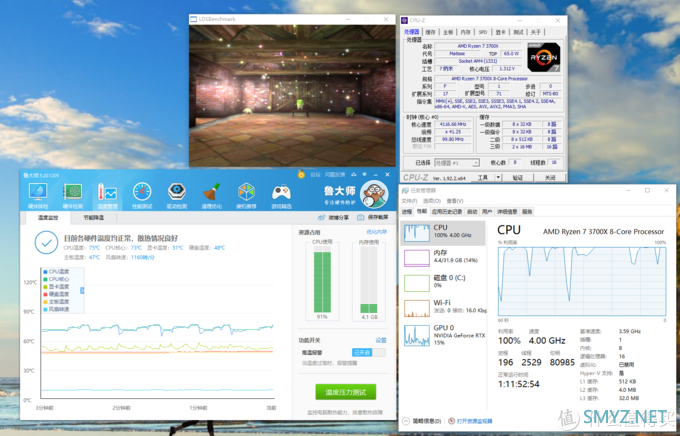This screenshot has width=680, height=436.
Task: Toggle 主板温度 legend item in chart
Action: [56, 302]
